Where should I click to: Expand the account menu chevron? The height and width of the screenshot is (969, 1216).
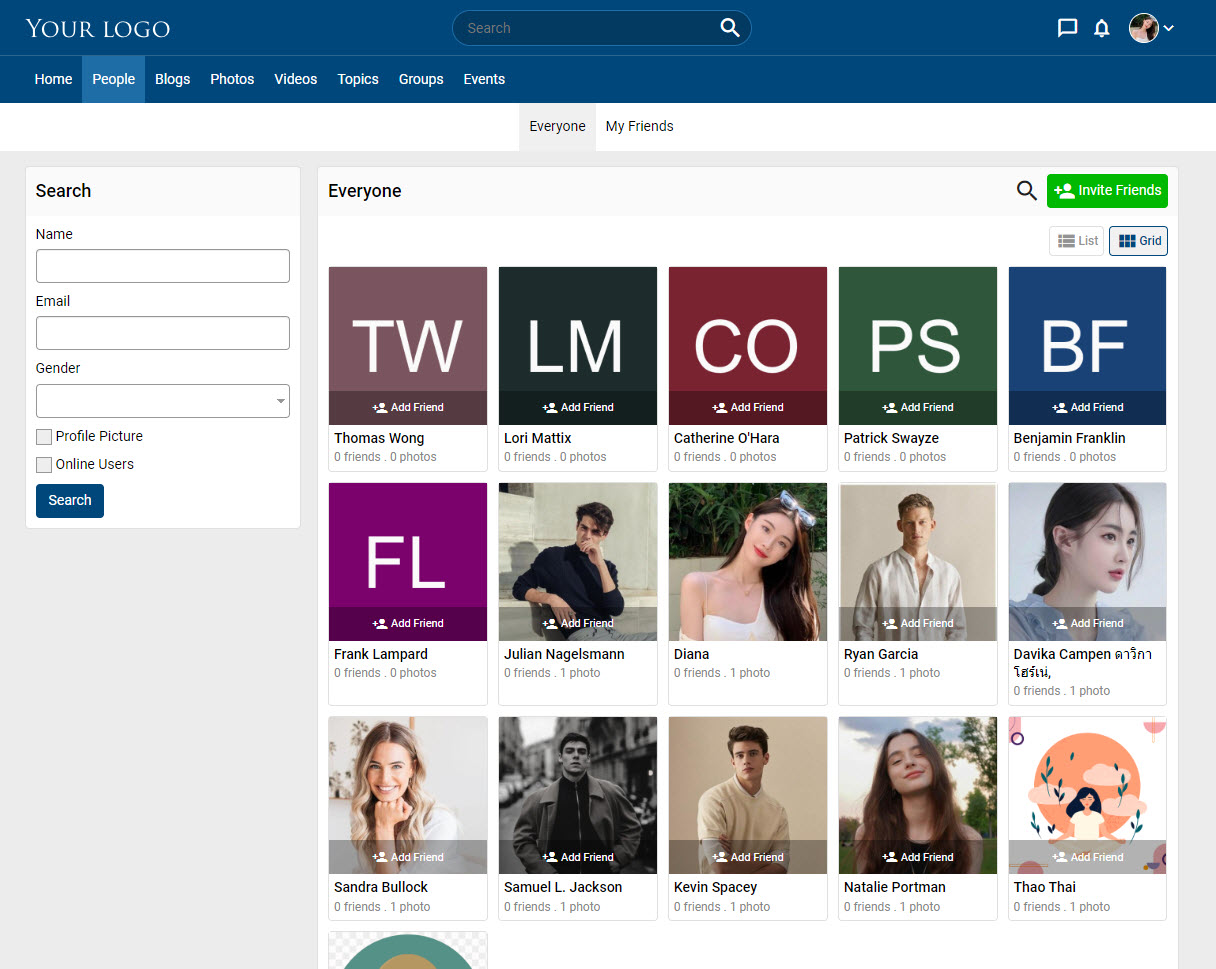click(x=1168, y=28)
